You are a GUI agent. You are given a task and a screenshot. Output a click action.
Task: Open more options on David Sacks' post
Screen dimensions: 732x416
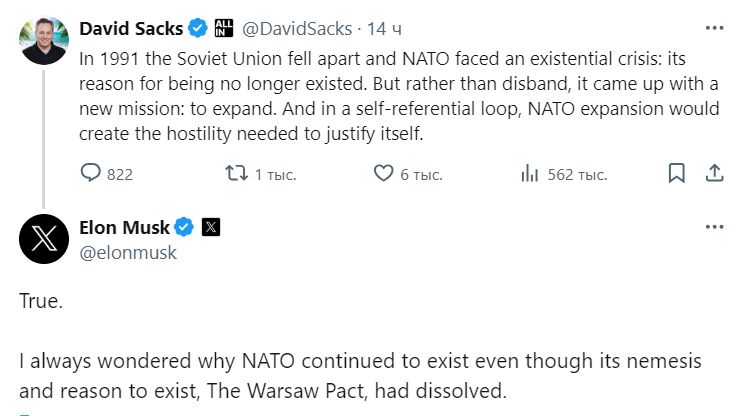(x=714, y=28)
